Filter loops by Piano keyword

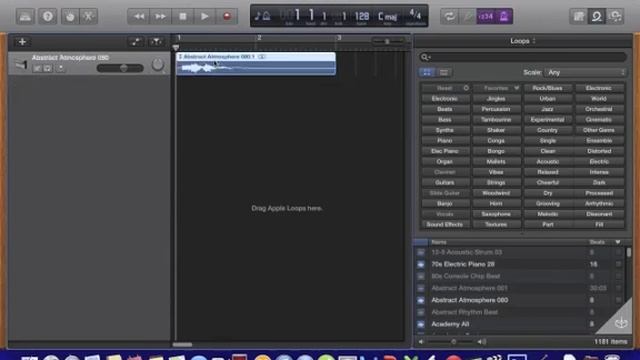(x=445, y=140)
